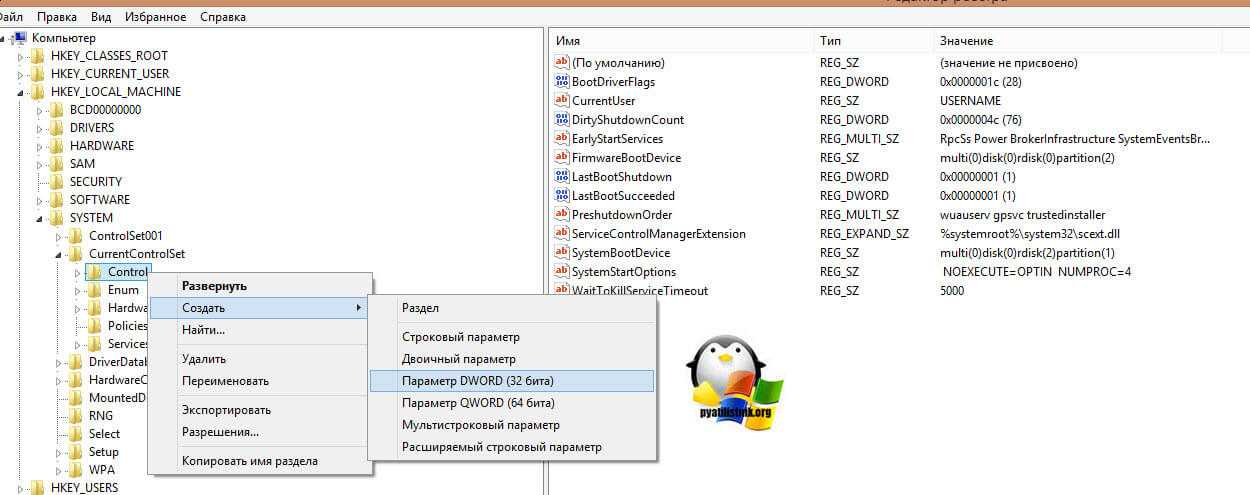
Task: Click the LastBootSucceeded DWORD icon
Action: click(x=561, y=196)
